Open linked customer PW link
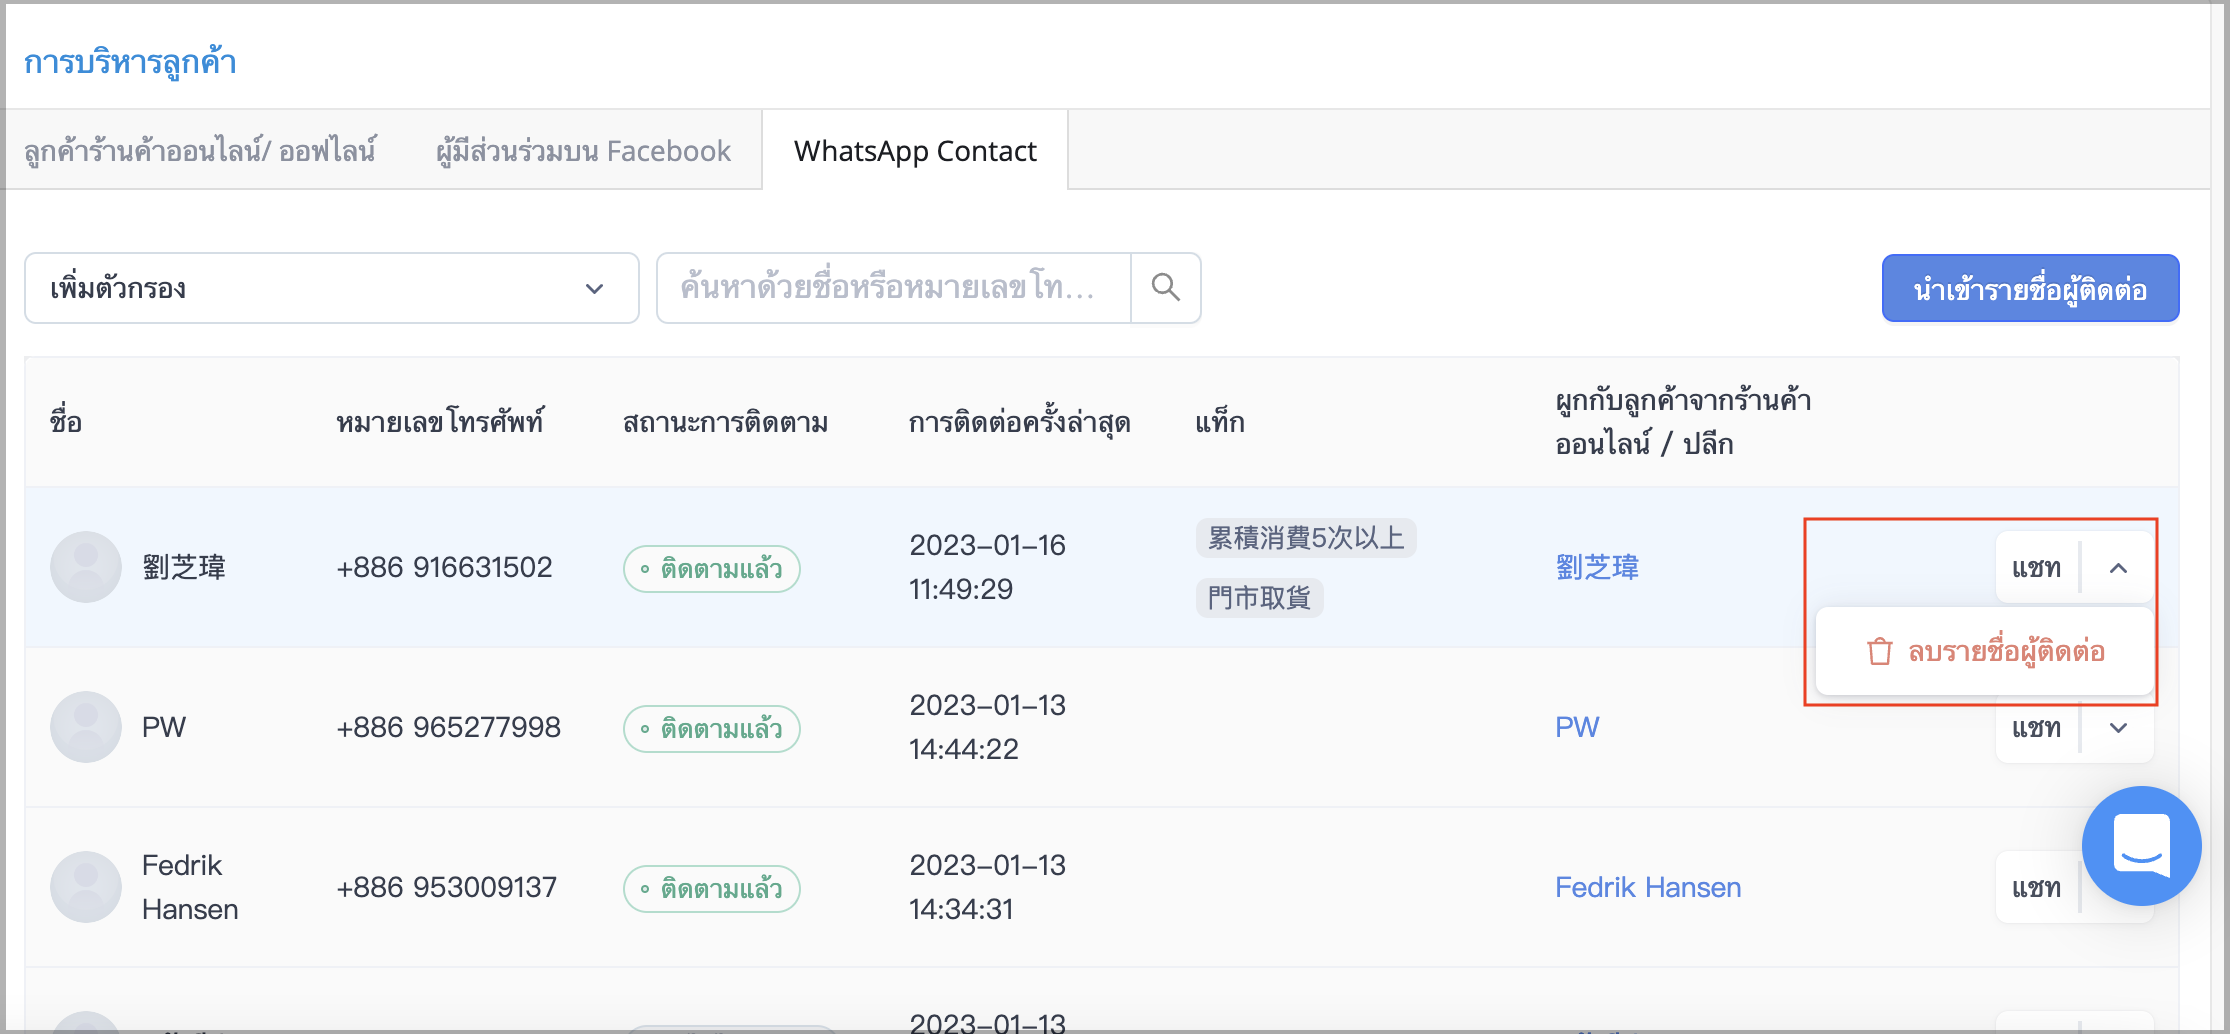Screen dimensions: 2230x1034 pos(1577,727)
